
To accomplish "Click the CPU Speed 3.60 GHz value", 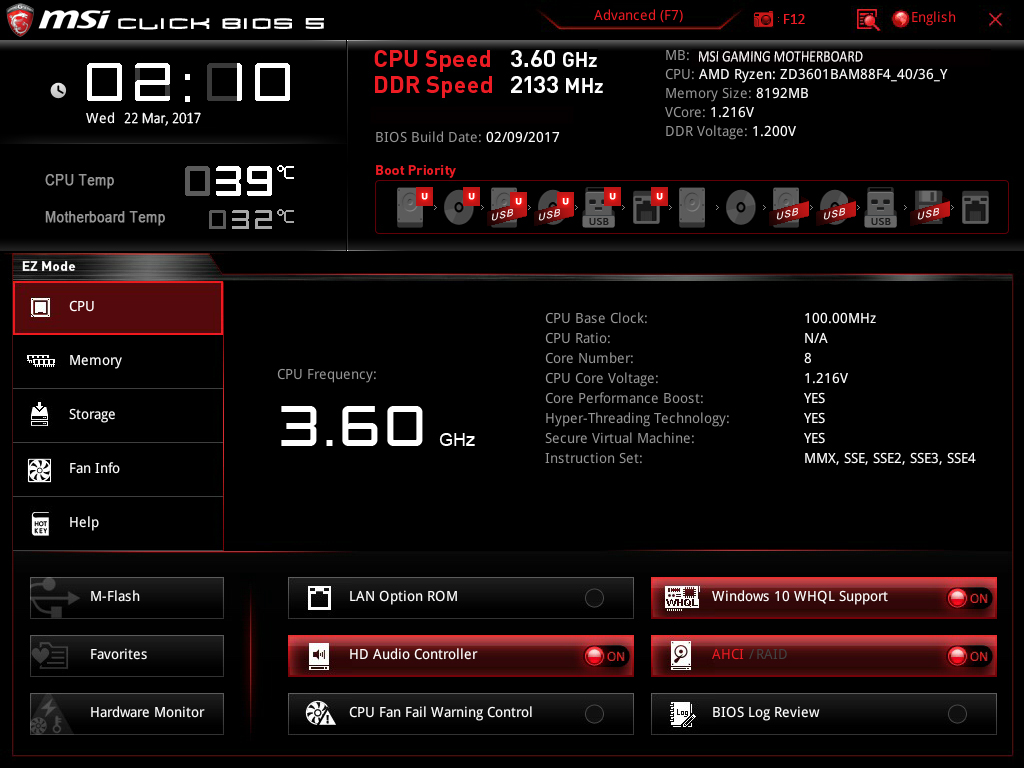I will point(553,59).
